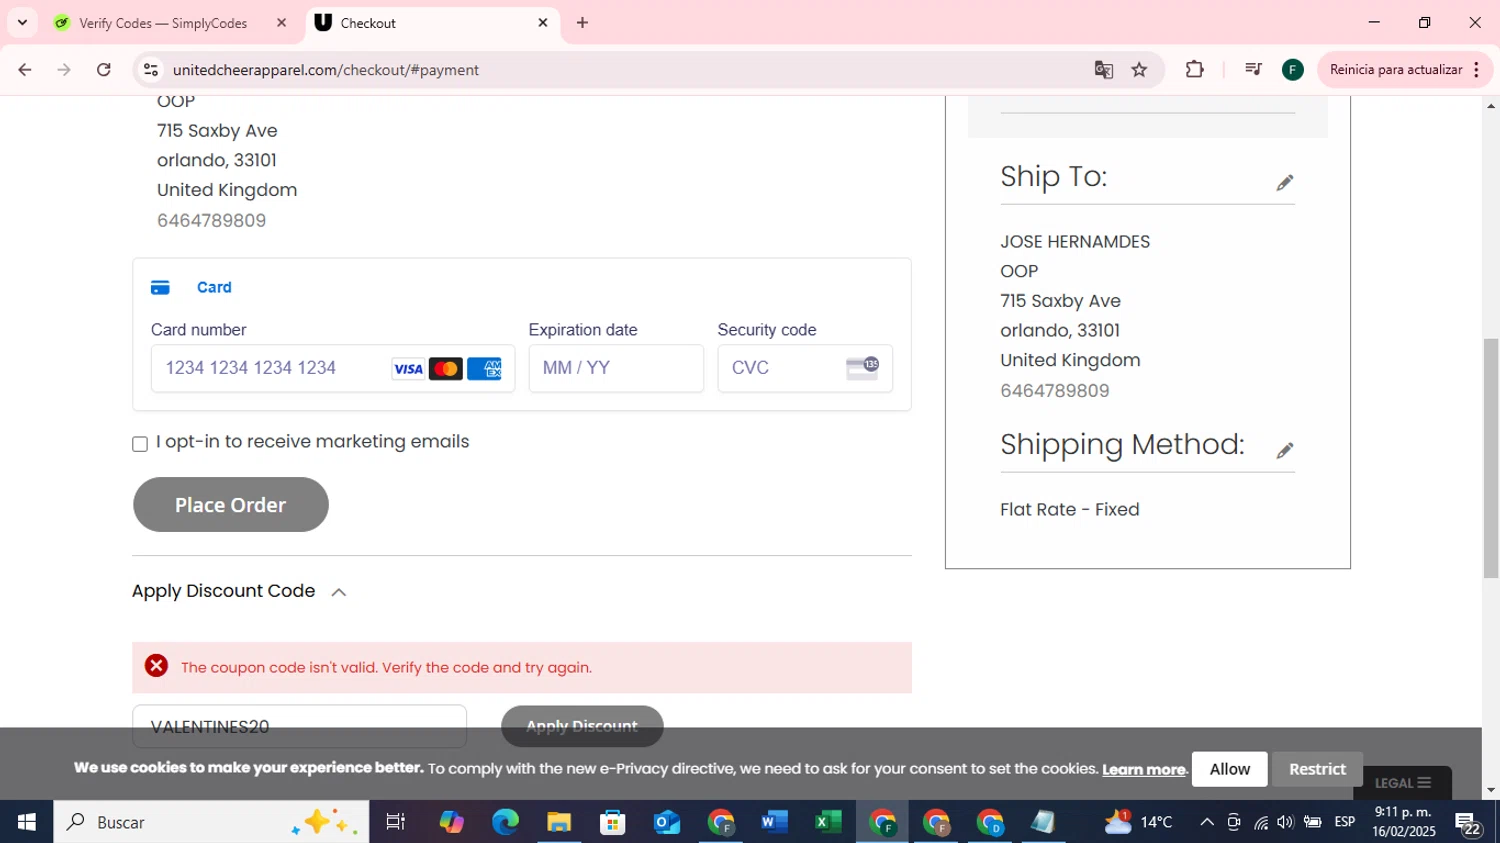Open Task View on the taskbar
This screenshot has height=843, width=1500.
[x=396, y=822]
